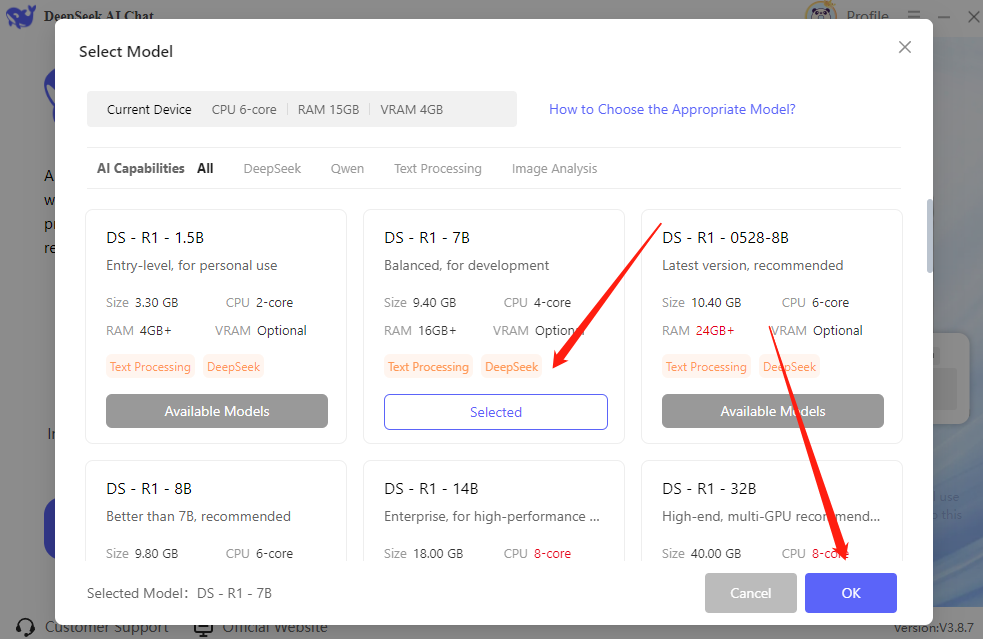Show the Text Processing capability tab

(438, 169)
